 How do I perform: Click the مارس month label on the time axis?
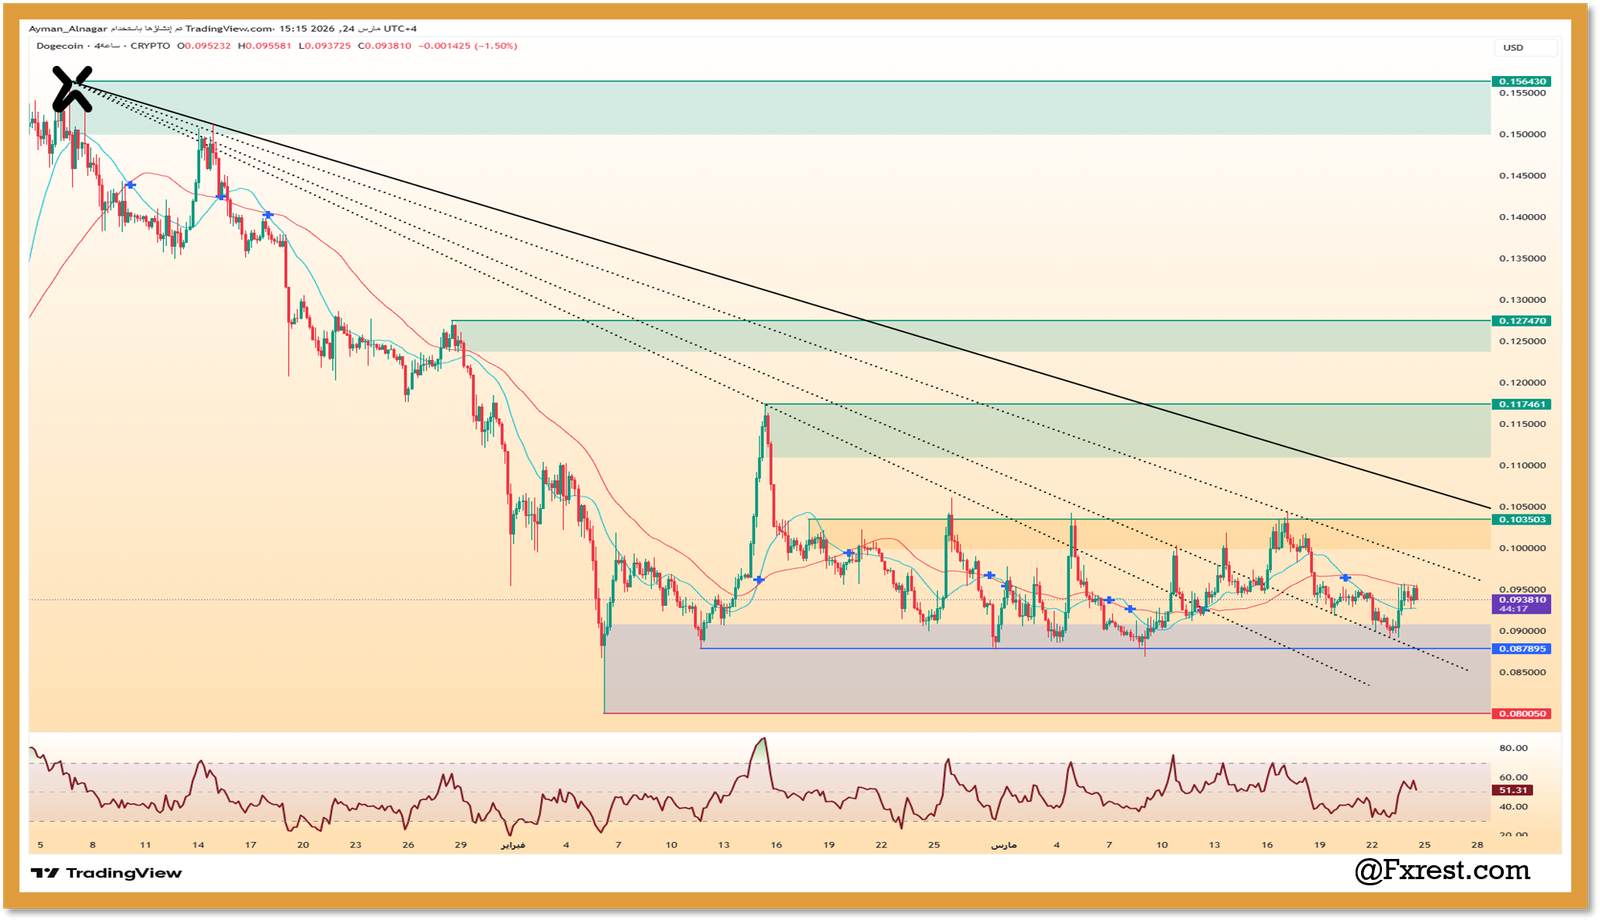pos(1003,845)
